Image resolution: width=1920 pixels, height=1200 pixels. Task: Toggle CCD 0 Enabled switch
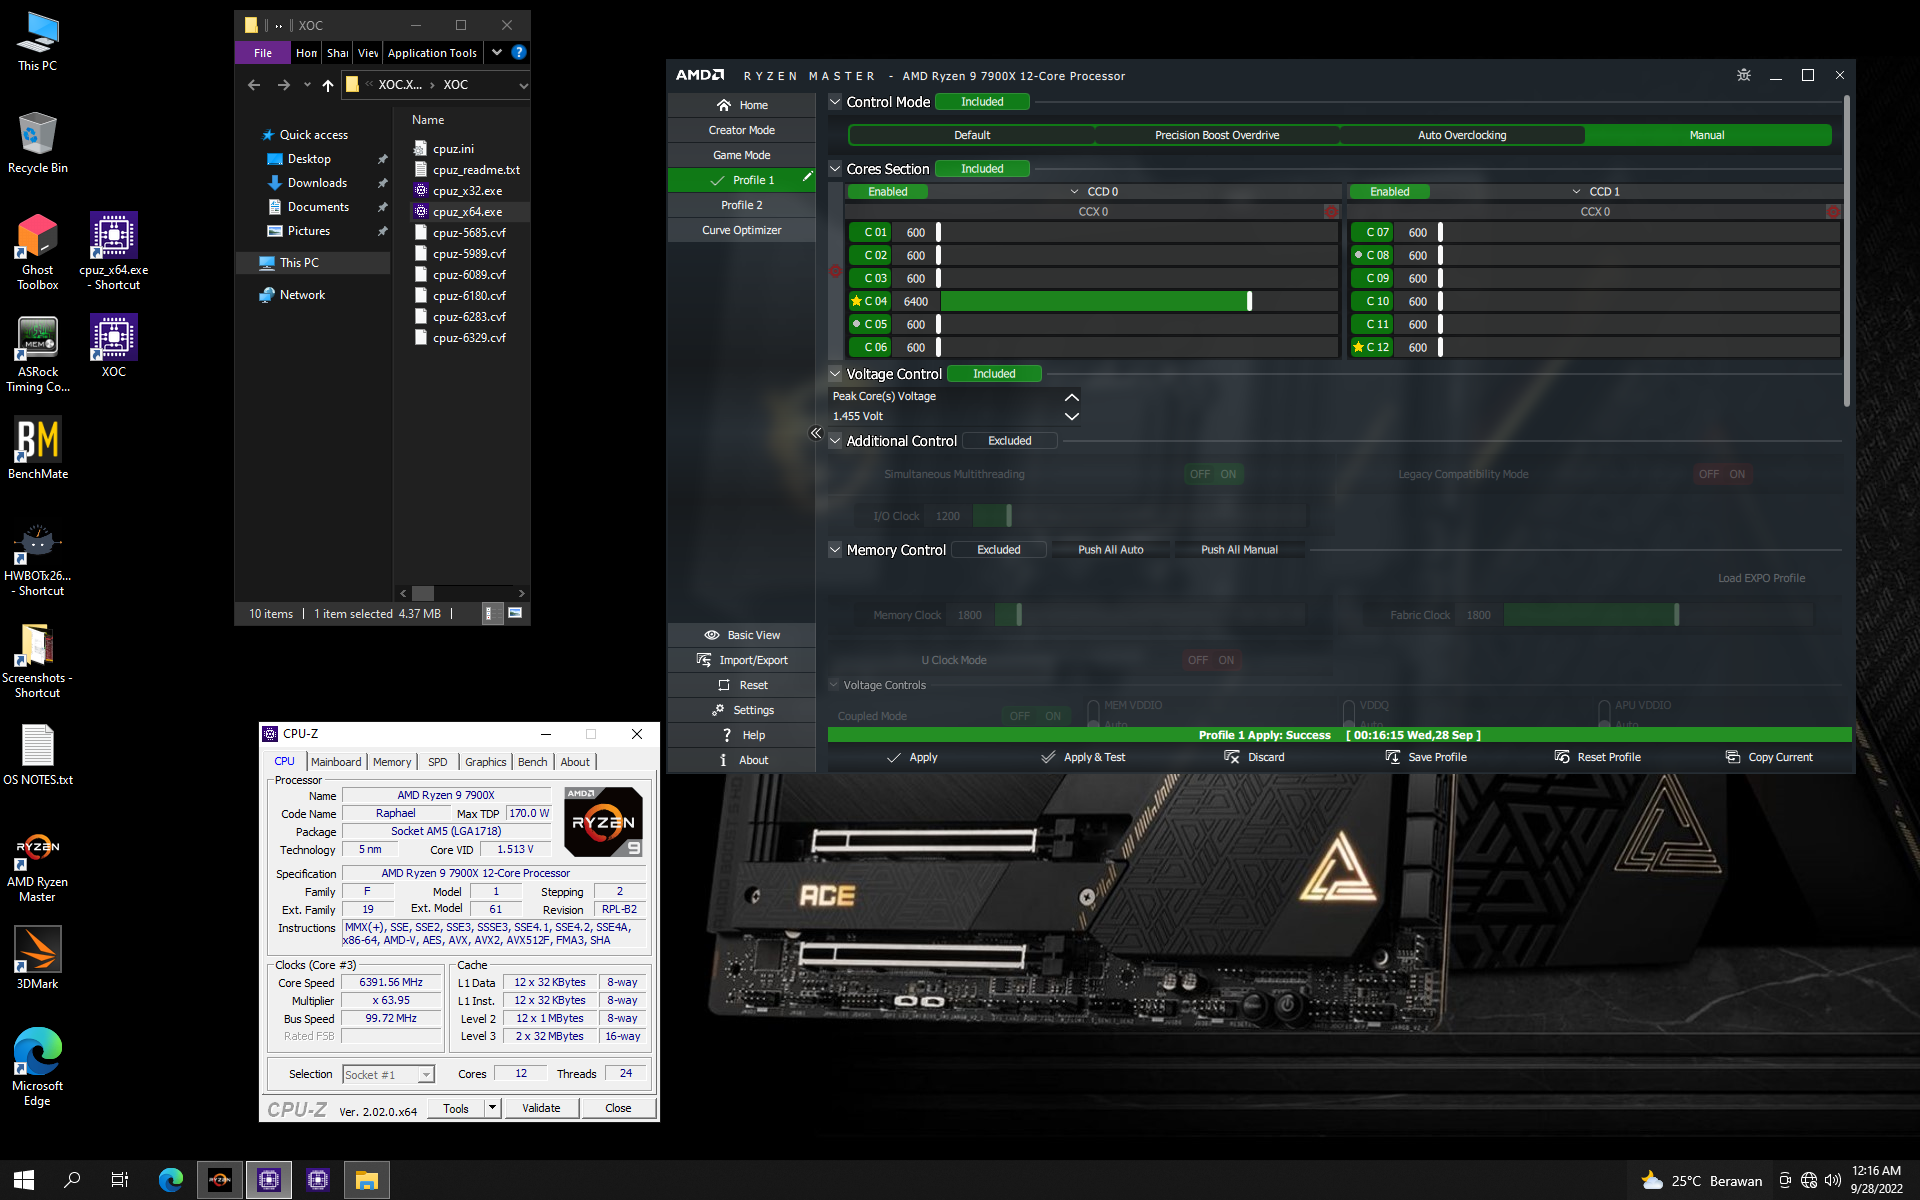(x=888, y=192)
